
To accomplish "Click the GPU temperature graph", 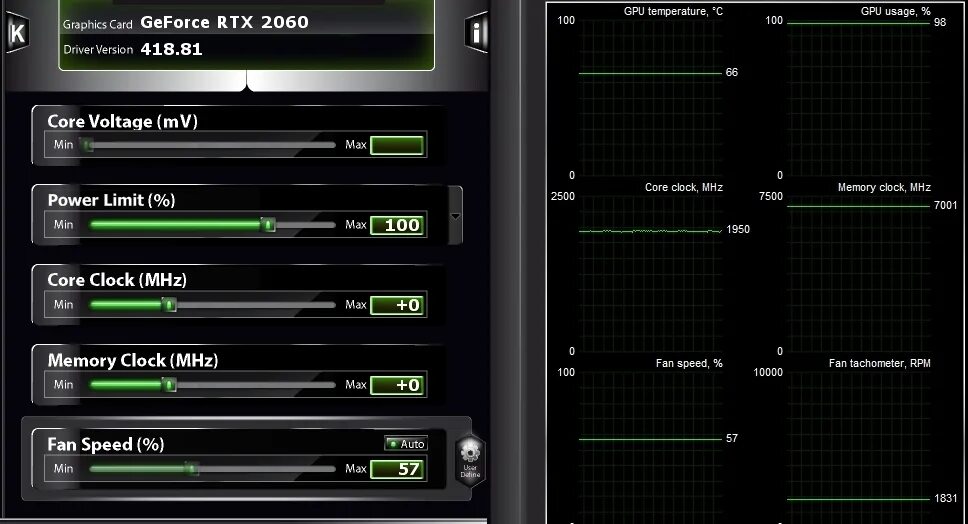I will point(650,98).
